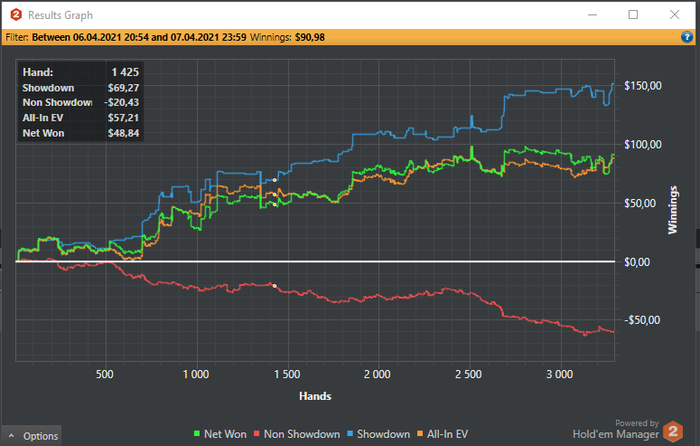Click the $50,00 y-axis label
This screenshot has width=700, height=446.
640,203
